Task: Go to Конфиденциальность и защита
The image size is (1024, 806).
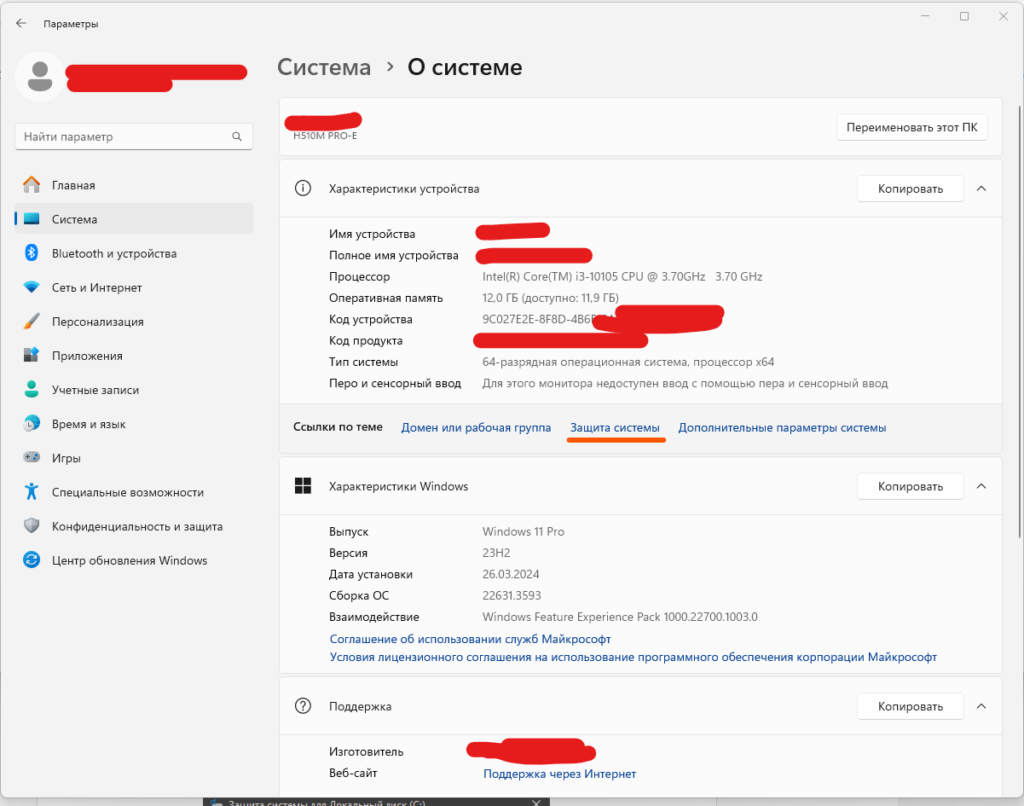Action: click(134, 526)
